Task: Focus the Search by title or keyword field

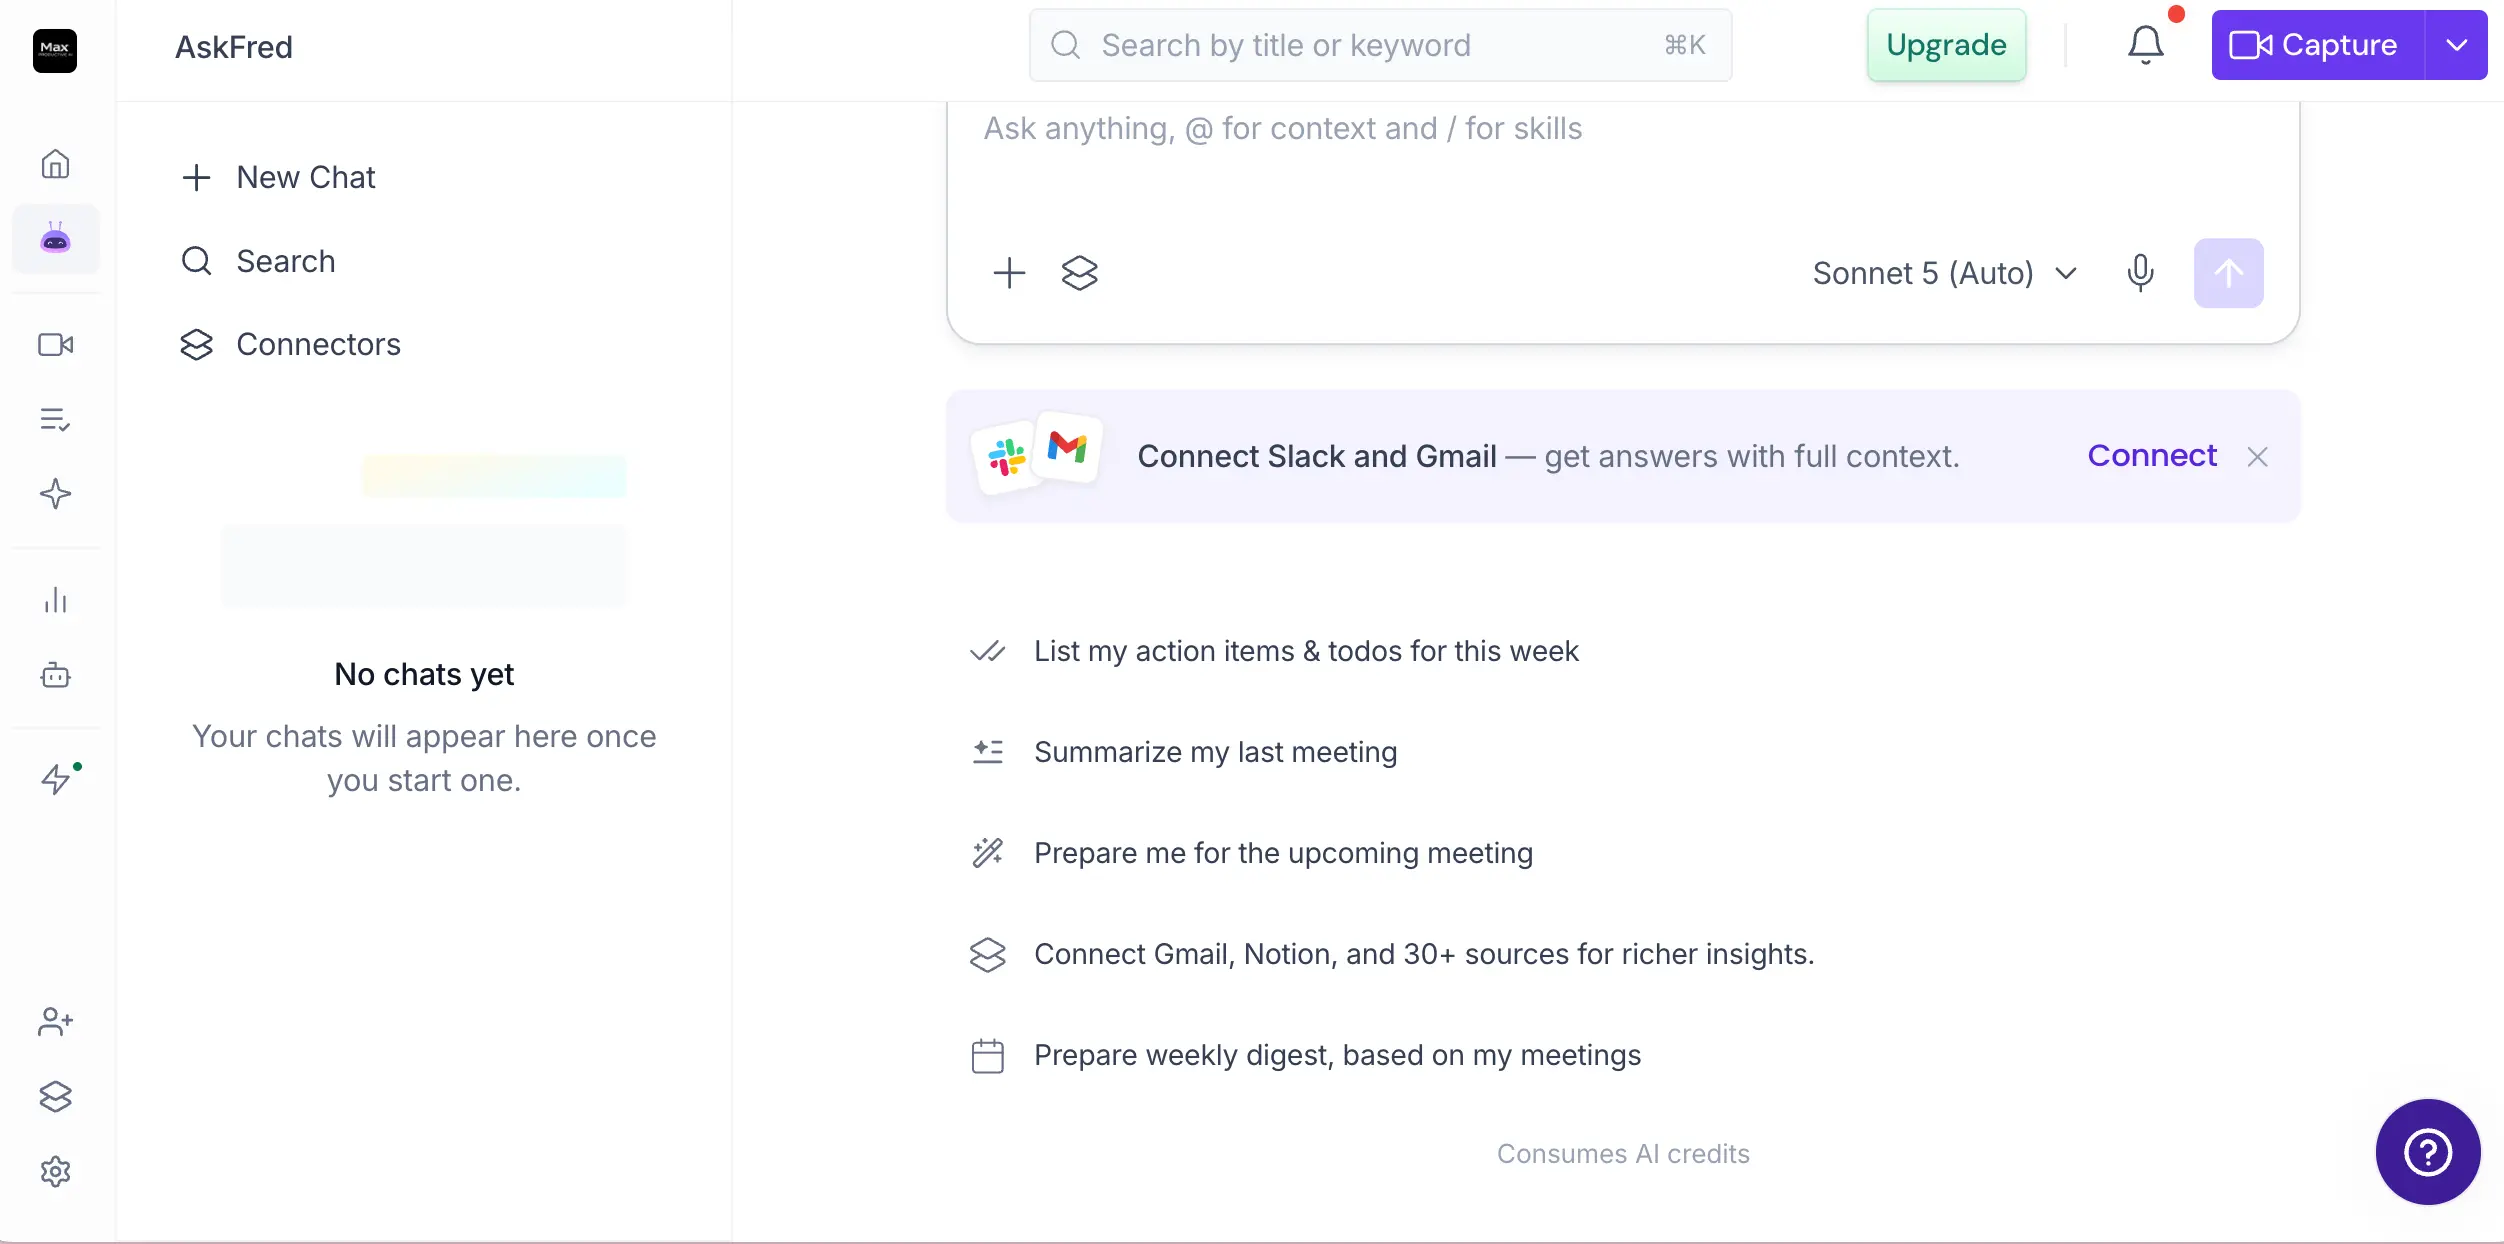Action: 1380,45
